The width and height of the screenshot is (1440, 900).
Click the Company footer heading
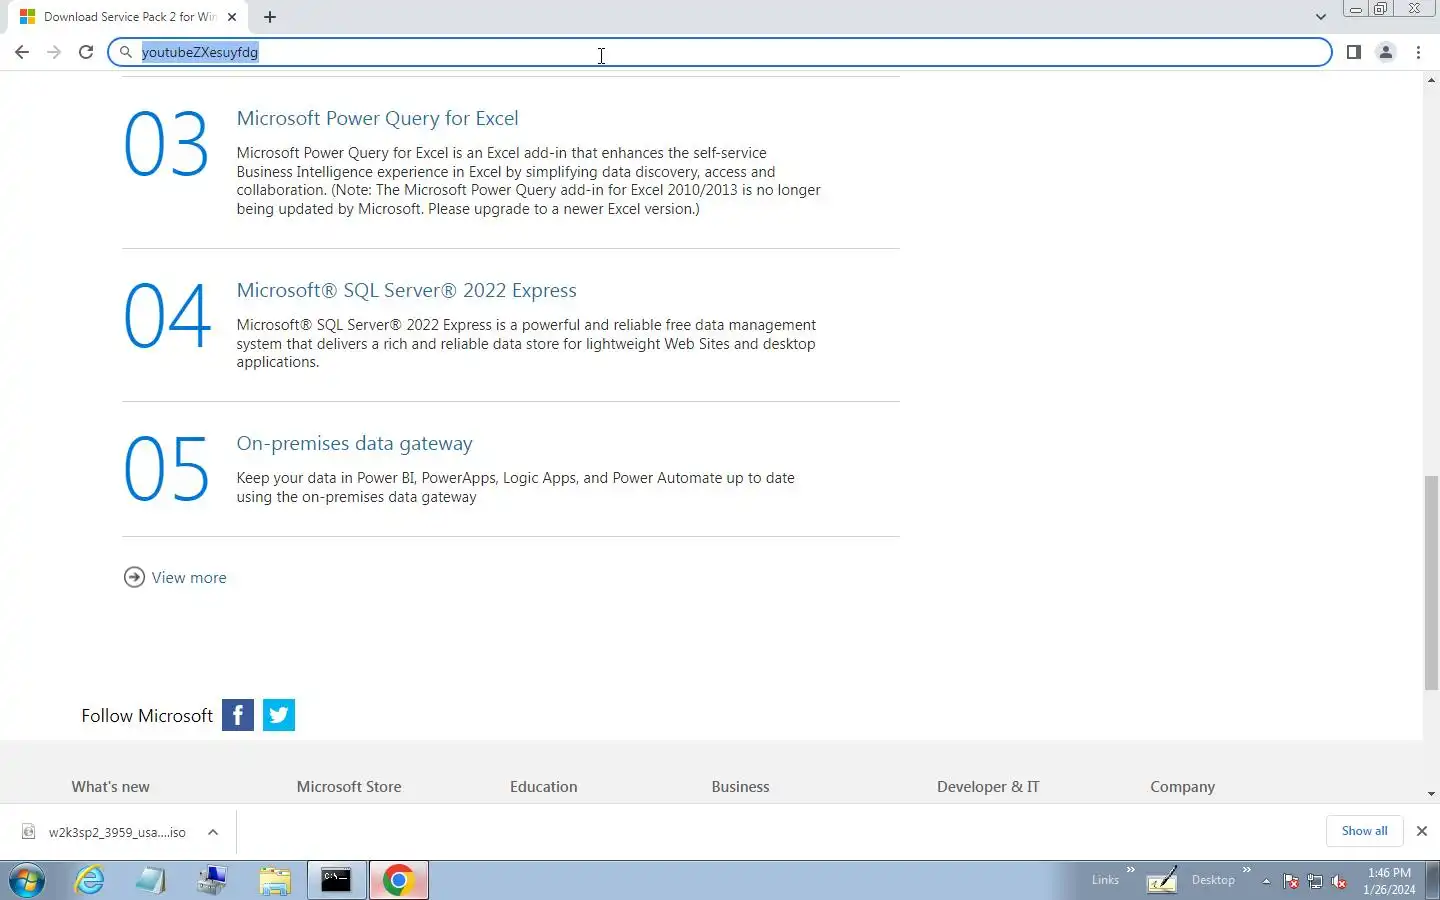pyautogui.click(x=1182, y=787)
